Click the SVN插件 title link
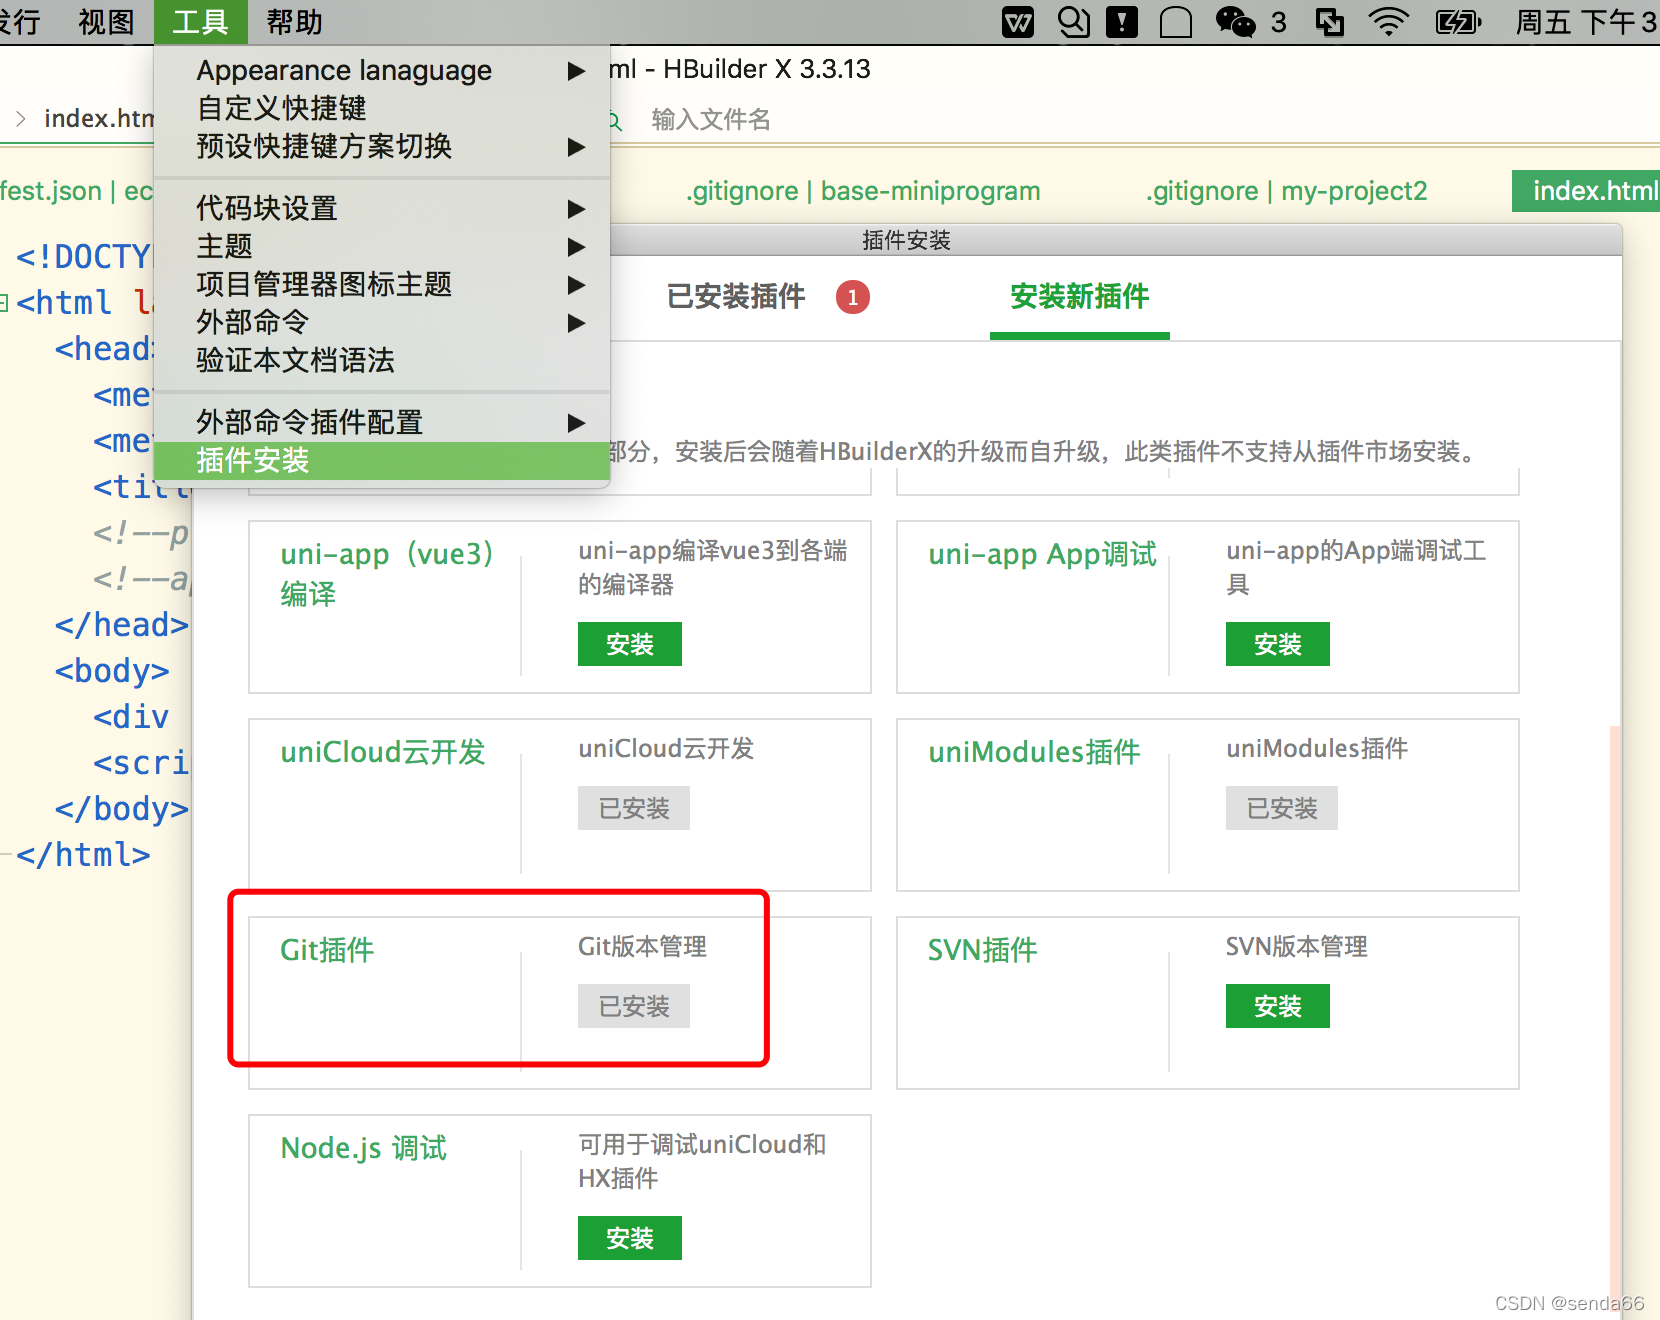This screenshot has height=1320, width=1660. tap(983, 950)
